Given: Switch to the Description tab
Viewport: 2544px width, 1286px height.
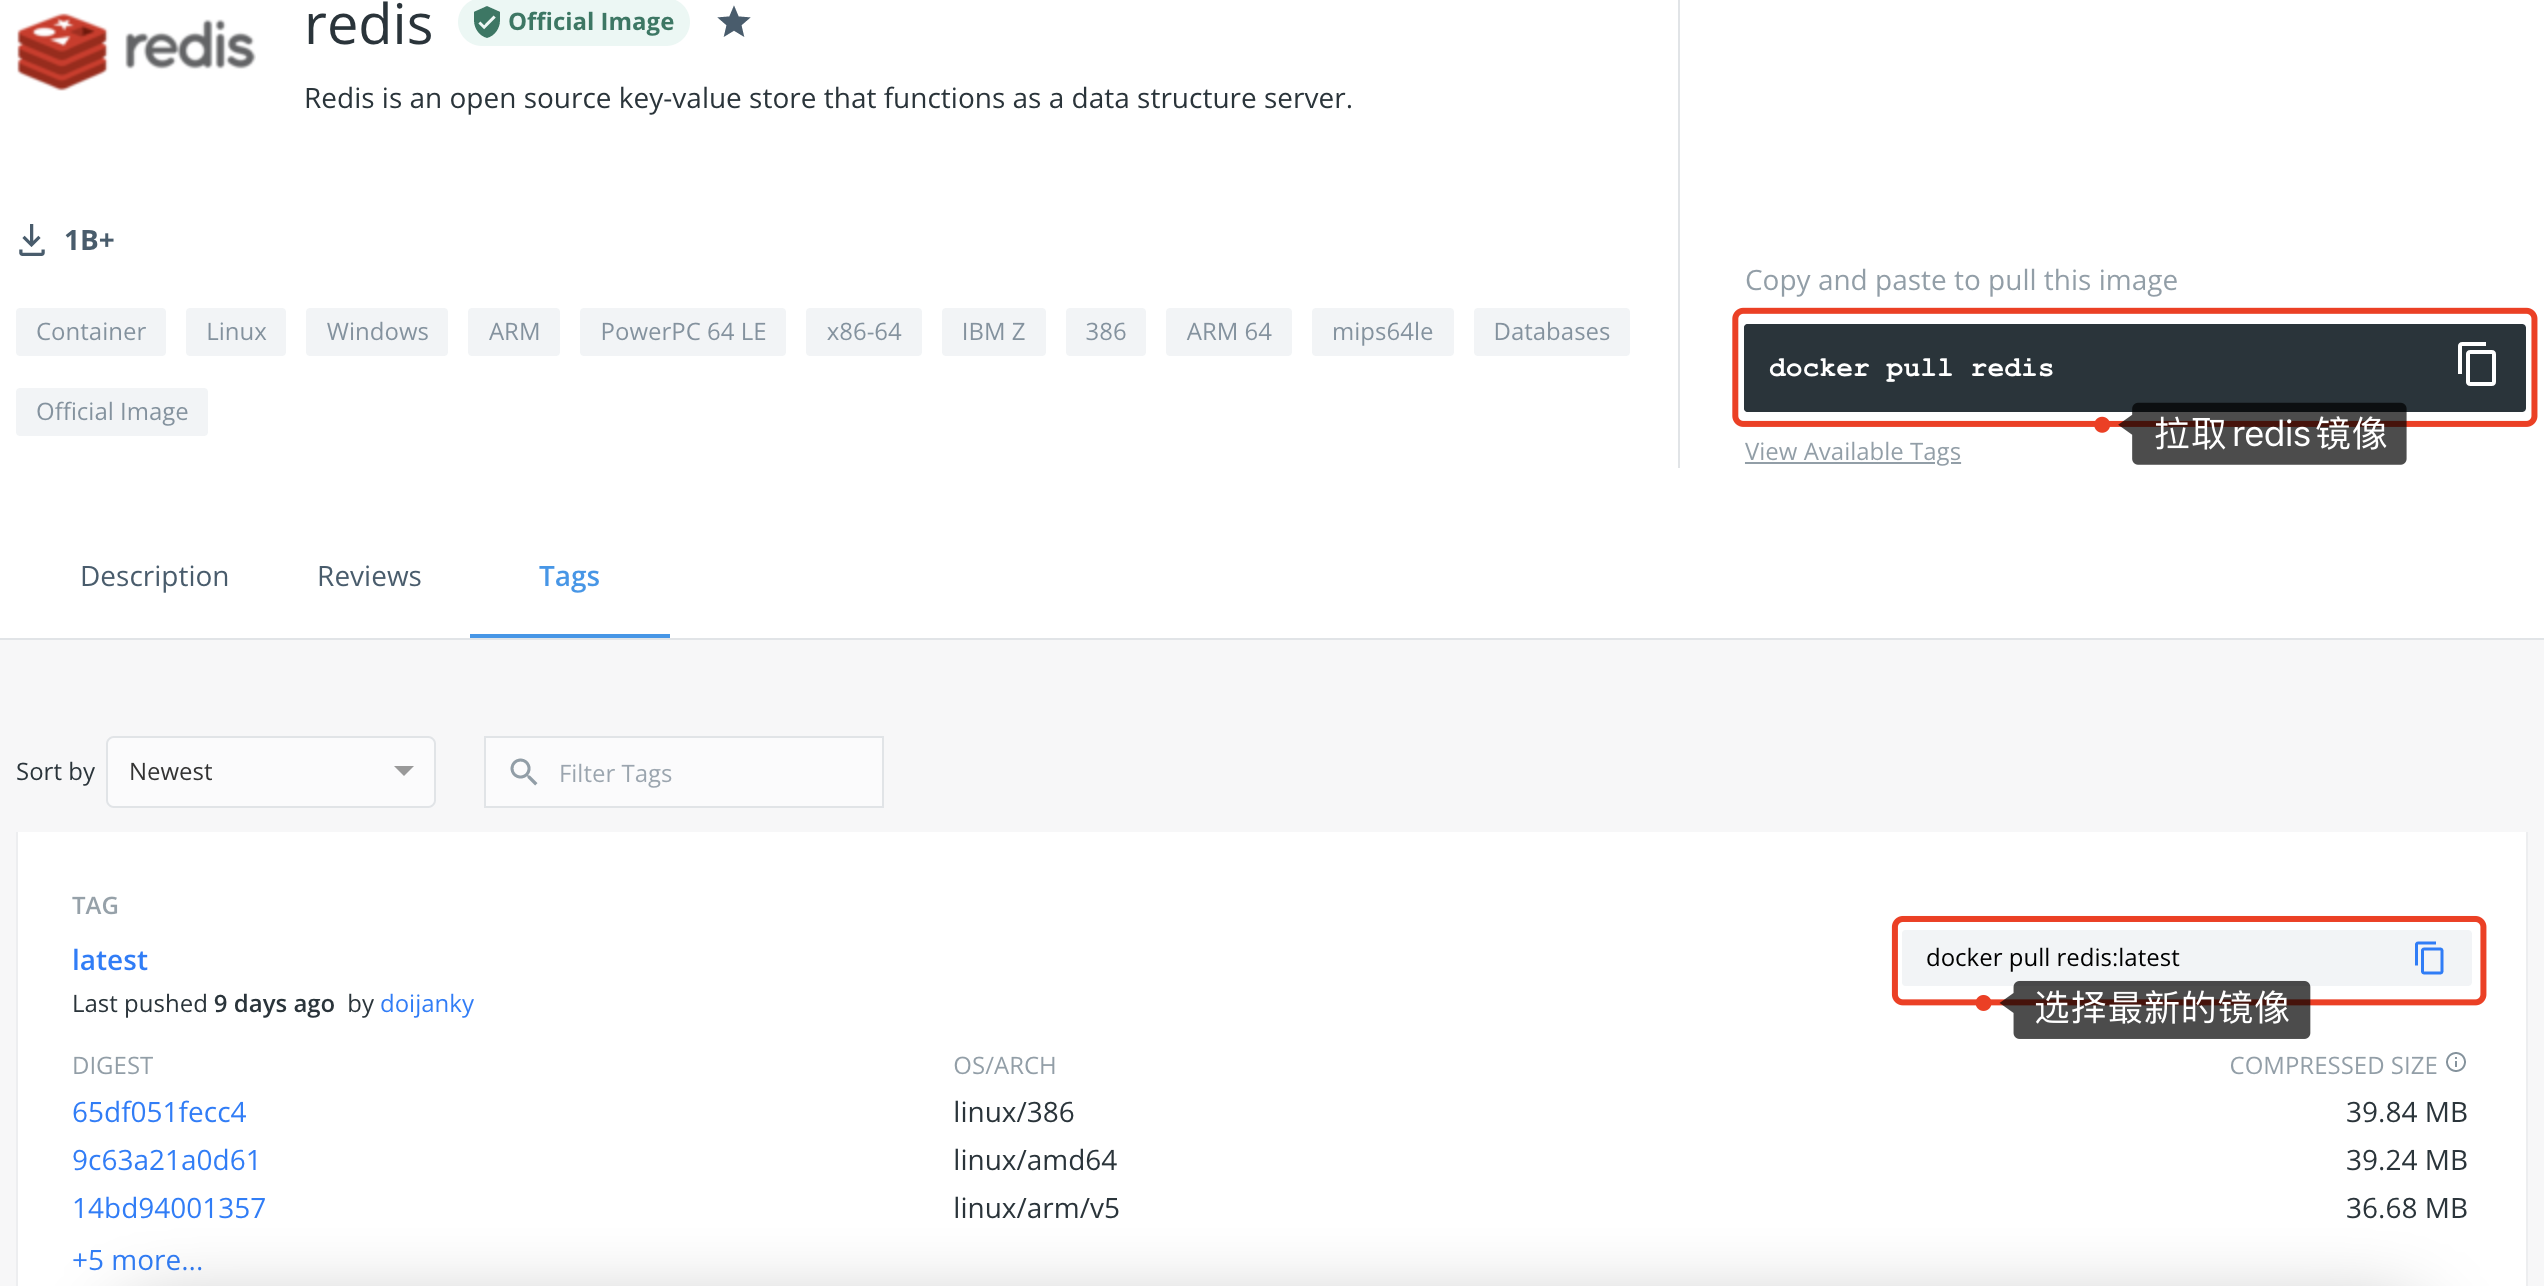Looking at the screenshot, I should [154, 577].
